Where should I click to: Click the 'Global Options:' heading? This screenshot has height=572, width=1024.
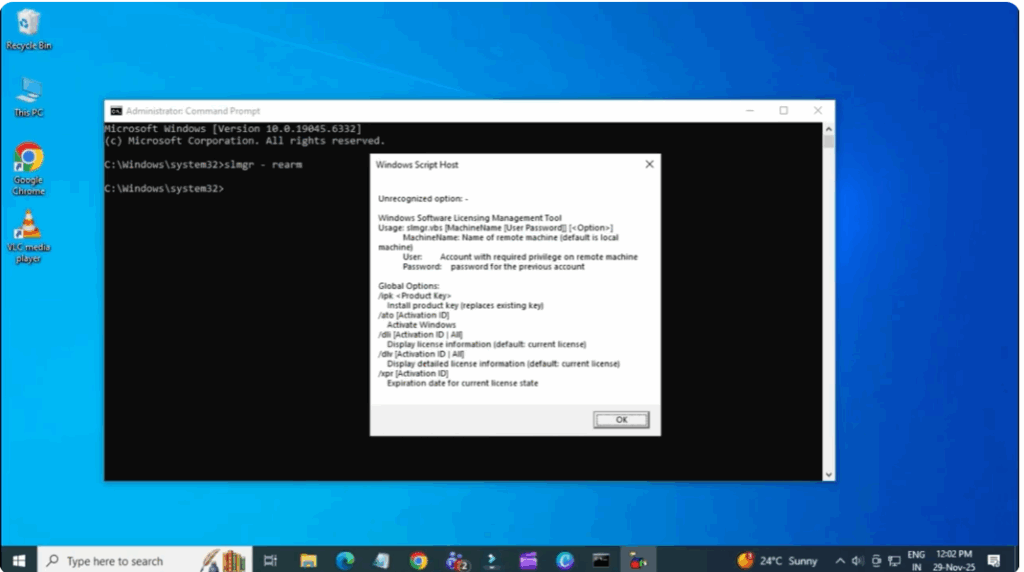[x=409, y=286]
